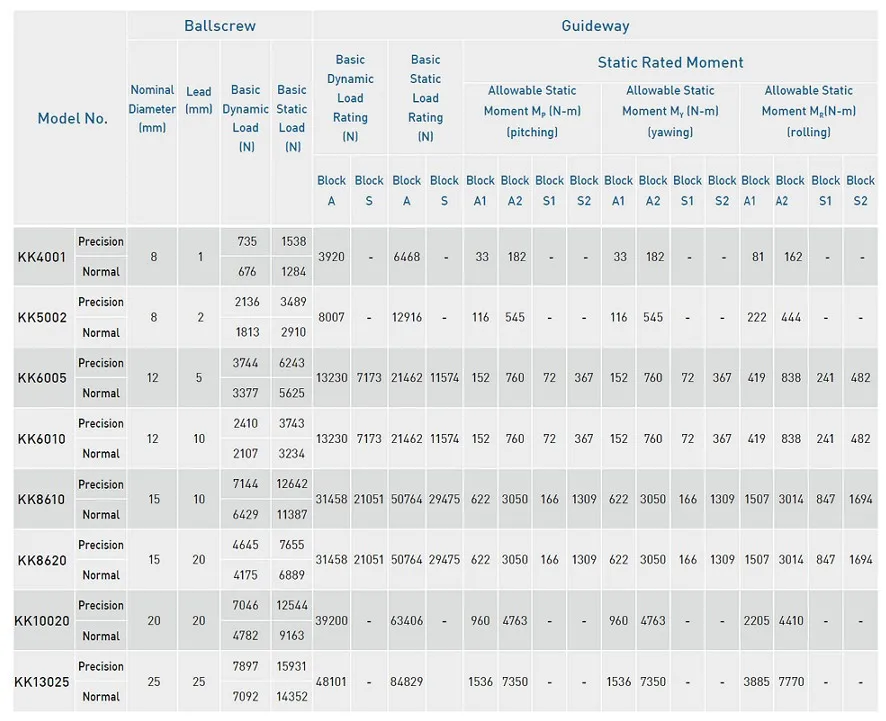Click model name KK4001
Screen dimensions: 886x721
pos(42,257)
